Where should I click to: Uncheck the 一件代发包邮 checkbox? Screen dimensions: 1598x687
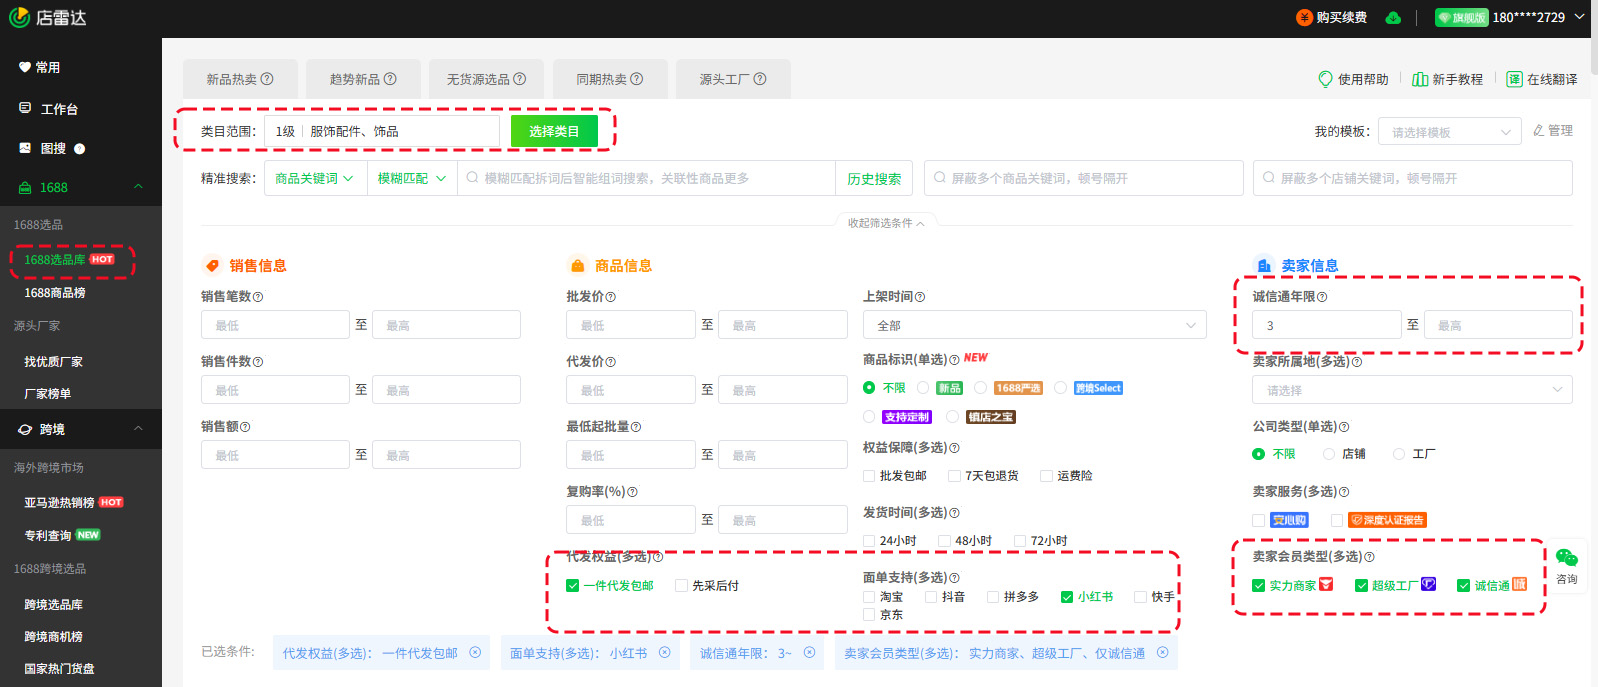[x=573, y=586]
